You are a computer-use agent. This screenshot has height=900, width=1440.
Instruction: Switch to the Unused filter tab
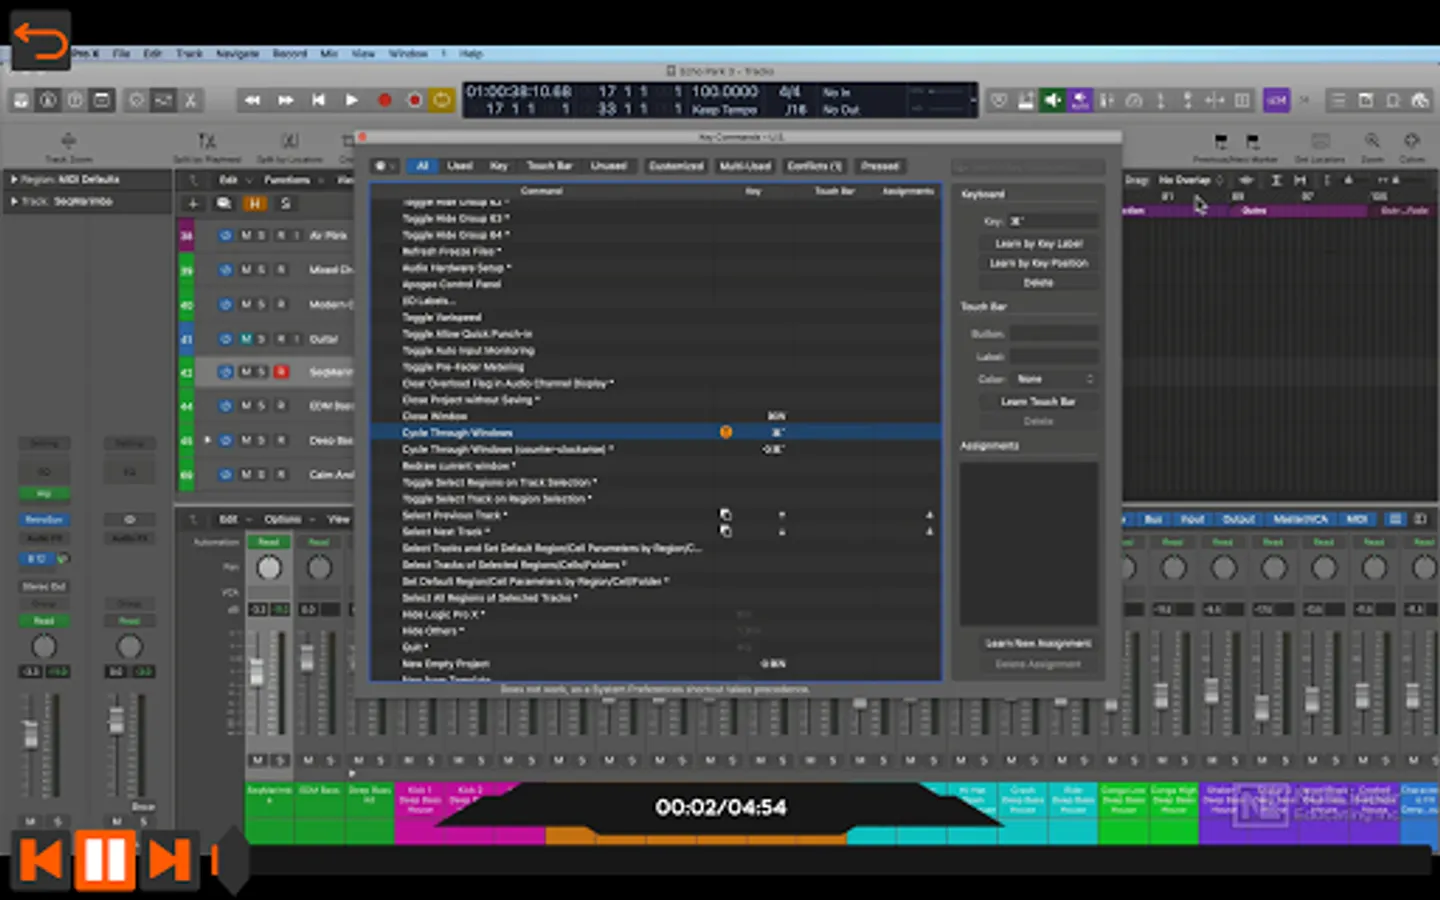(608, 166)
